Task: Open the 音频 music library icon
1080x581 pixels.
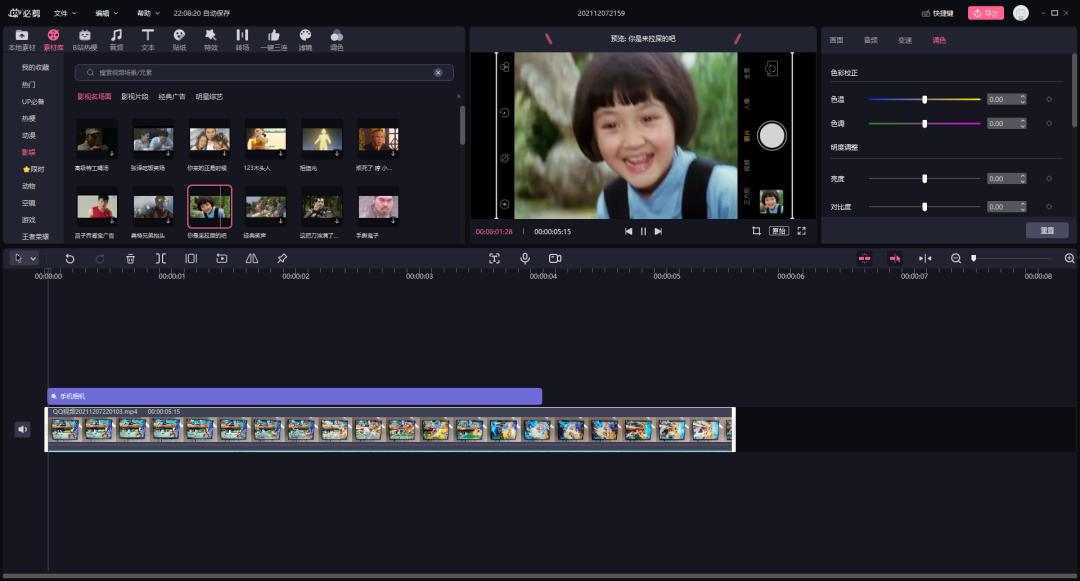Action: [x=116, y=39]
